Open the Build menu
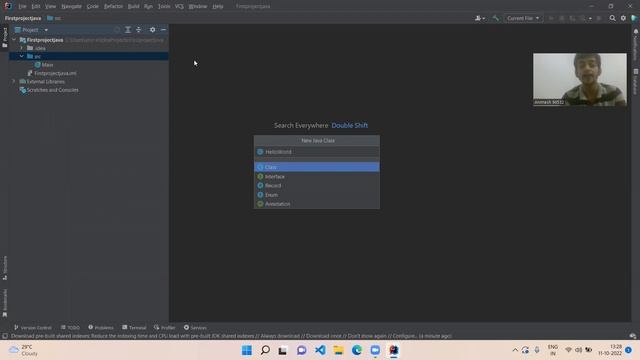Image resolution: width=640 pixels, height=360 pixels. point(133,7)
